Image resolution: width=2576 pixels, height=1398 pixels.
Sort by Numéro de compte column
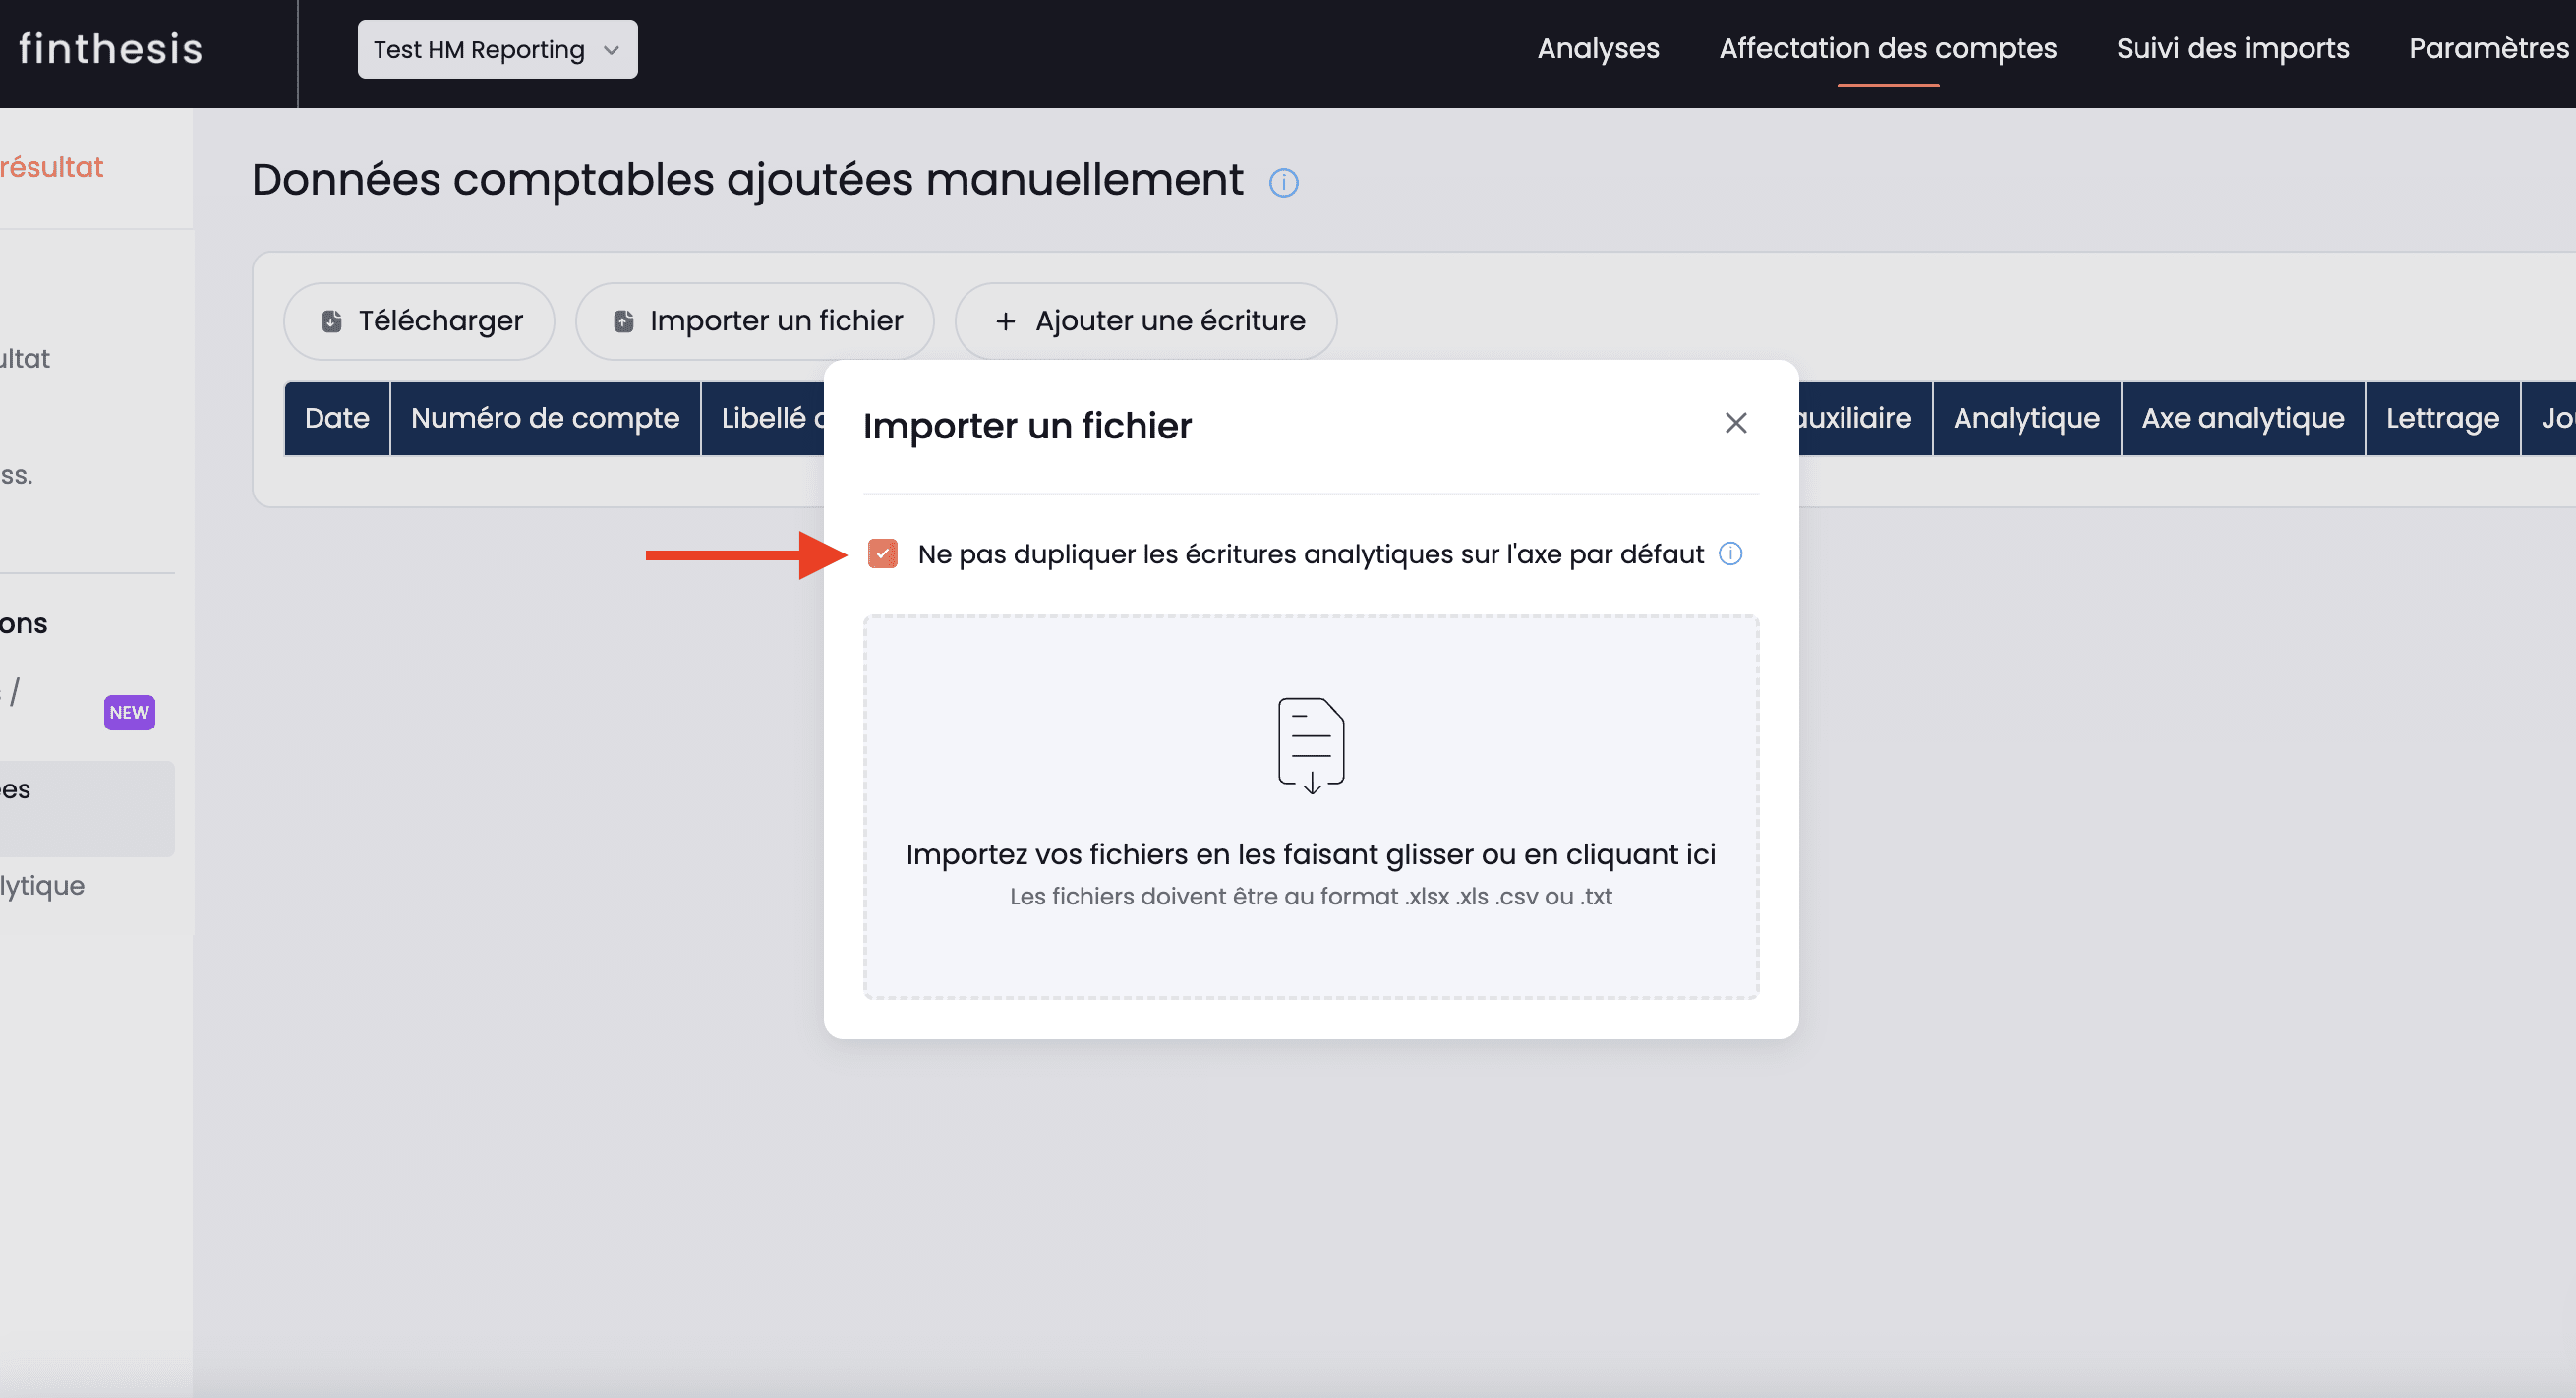pos(545,418)
